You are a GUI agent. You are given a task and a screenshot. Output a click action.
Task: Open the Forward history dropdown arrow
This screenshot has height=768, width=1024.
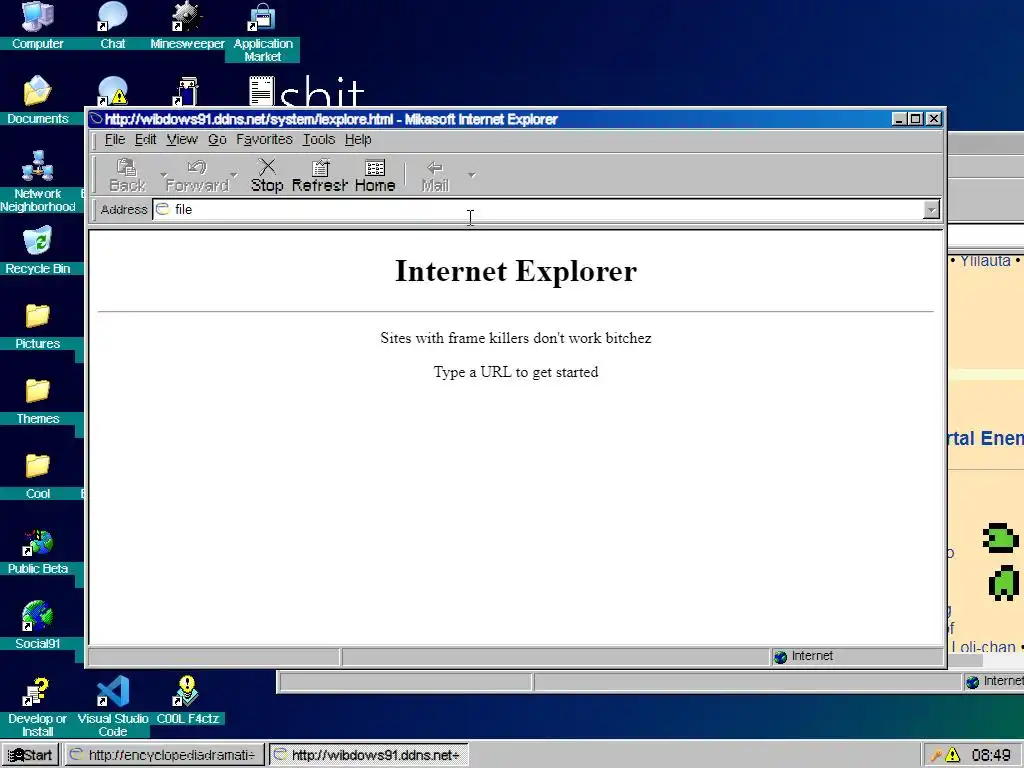tap(234, 175)
